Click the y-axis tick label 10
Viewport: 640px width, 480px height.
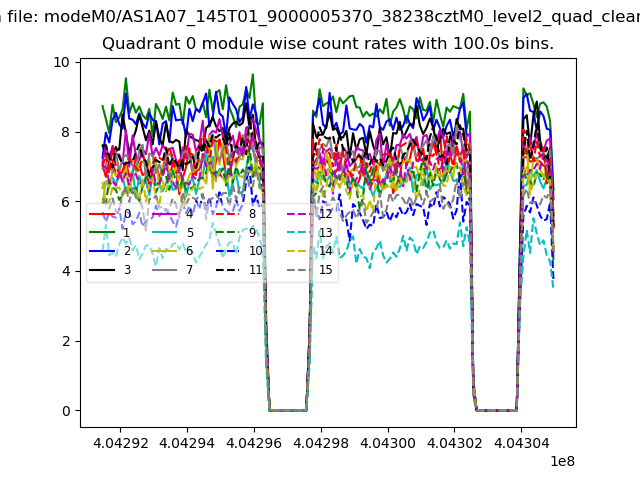pos(61,62)
